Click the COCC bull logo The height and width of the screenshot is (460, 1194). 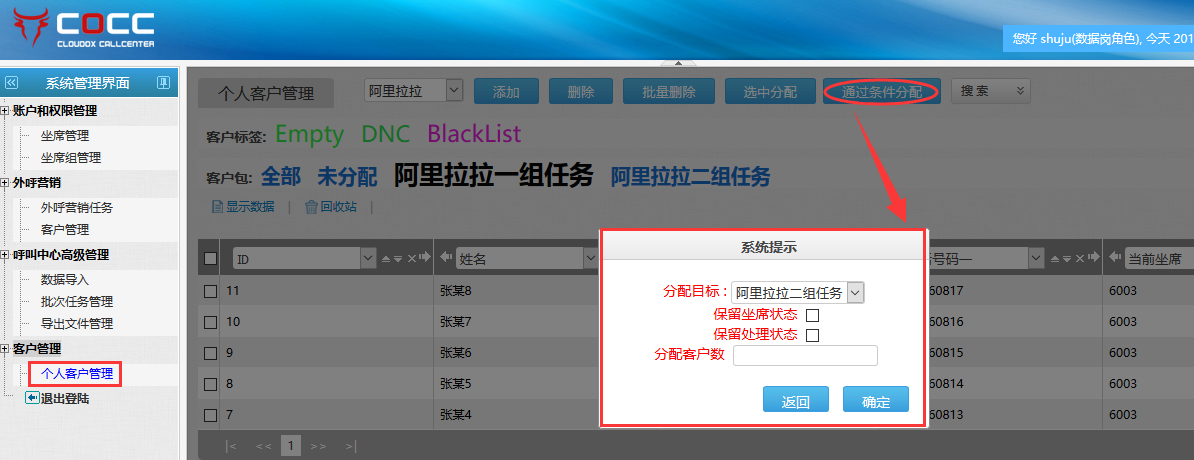[x=30, y=30]
